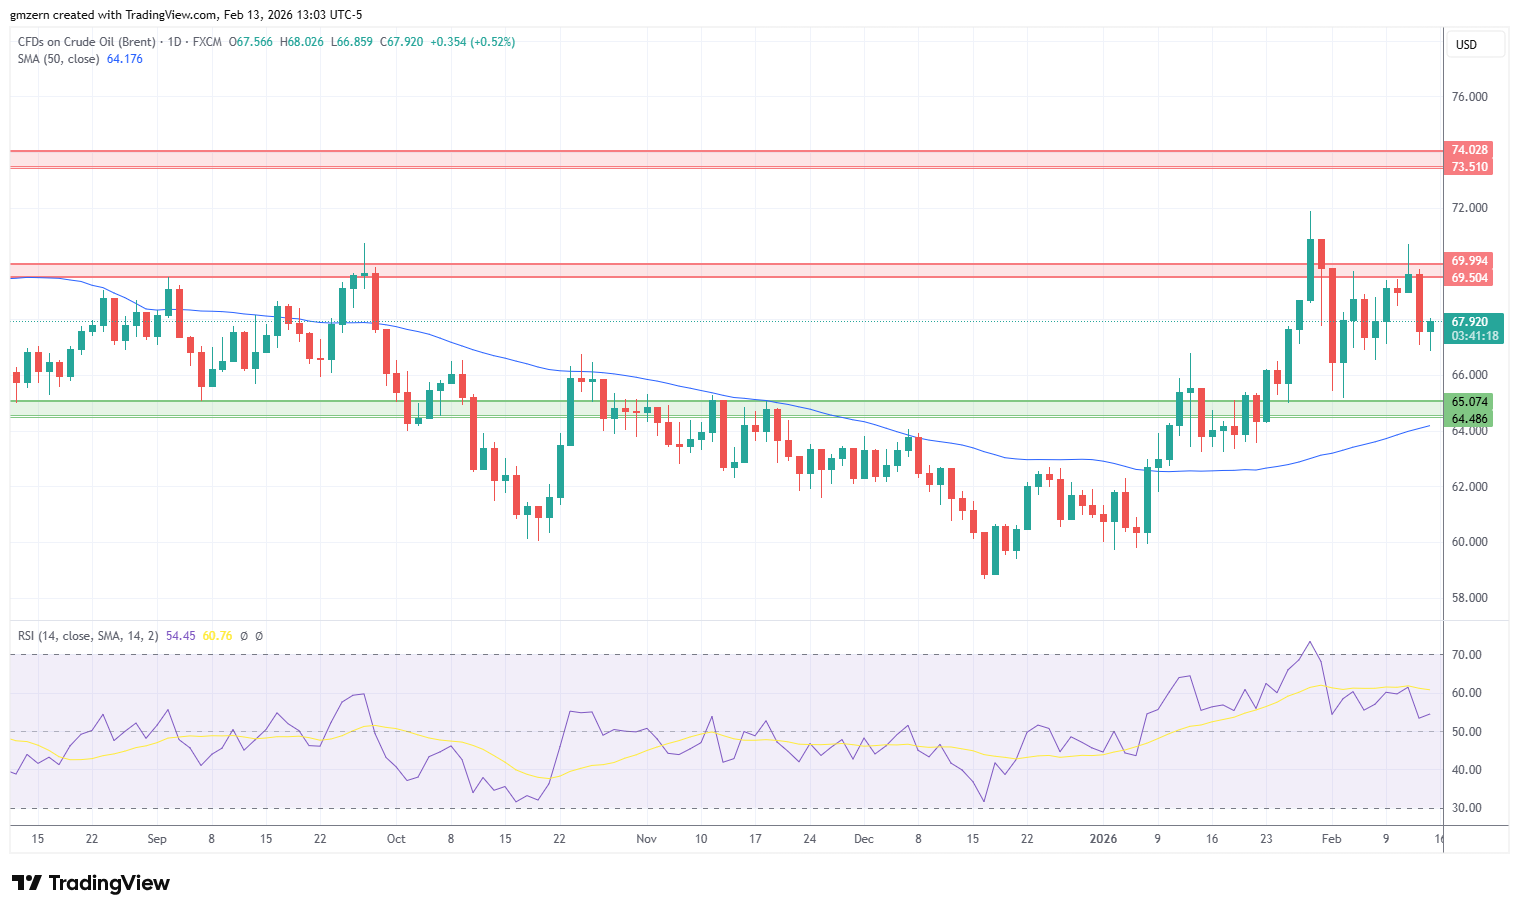Viewport: 1519px width, 913px height.
Task: Click the close price C67.920
Action: [402, 42]
